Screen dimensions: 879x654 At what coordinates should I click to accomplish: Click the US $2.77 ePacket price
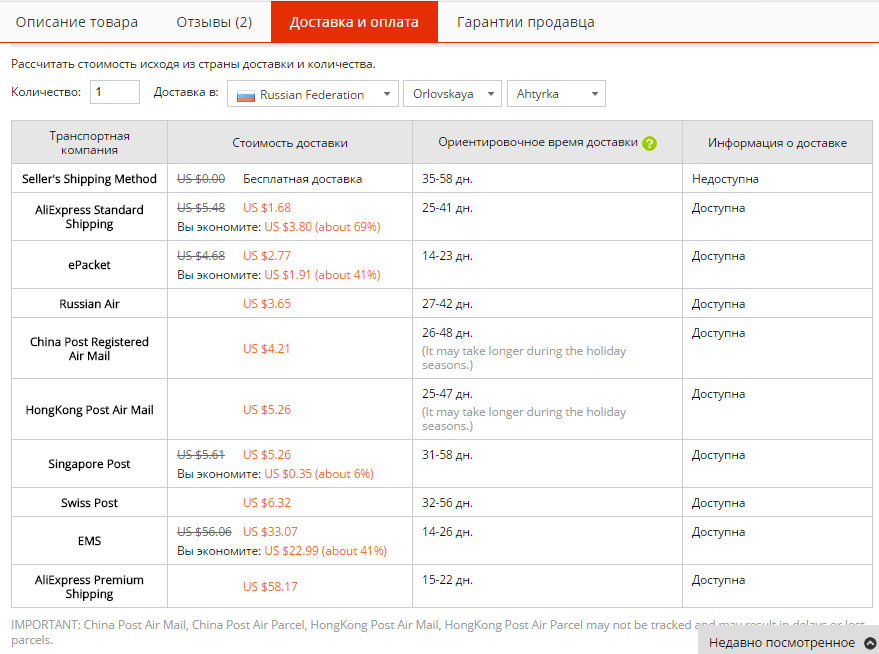tap(267, 256)
